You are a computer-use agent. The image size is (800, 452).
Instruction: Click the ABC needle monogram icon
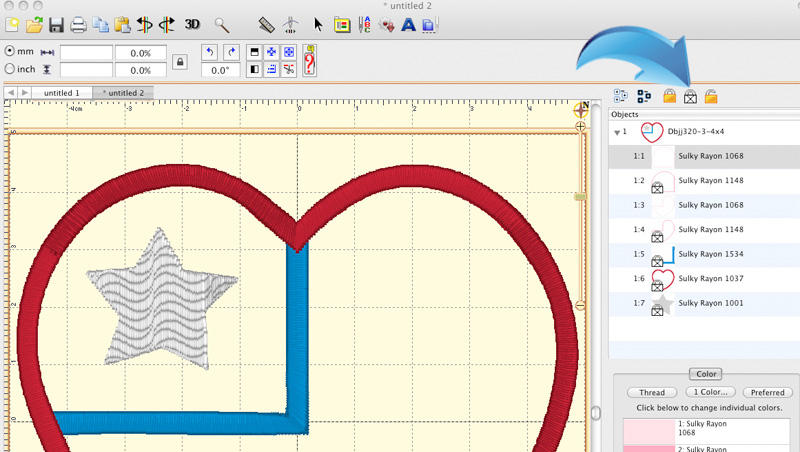point(364,24)
